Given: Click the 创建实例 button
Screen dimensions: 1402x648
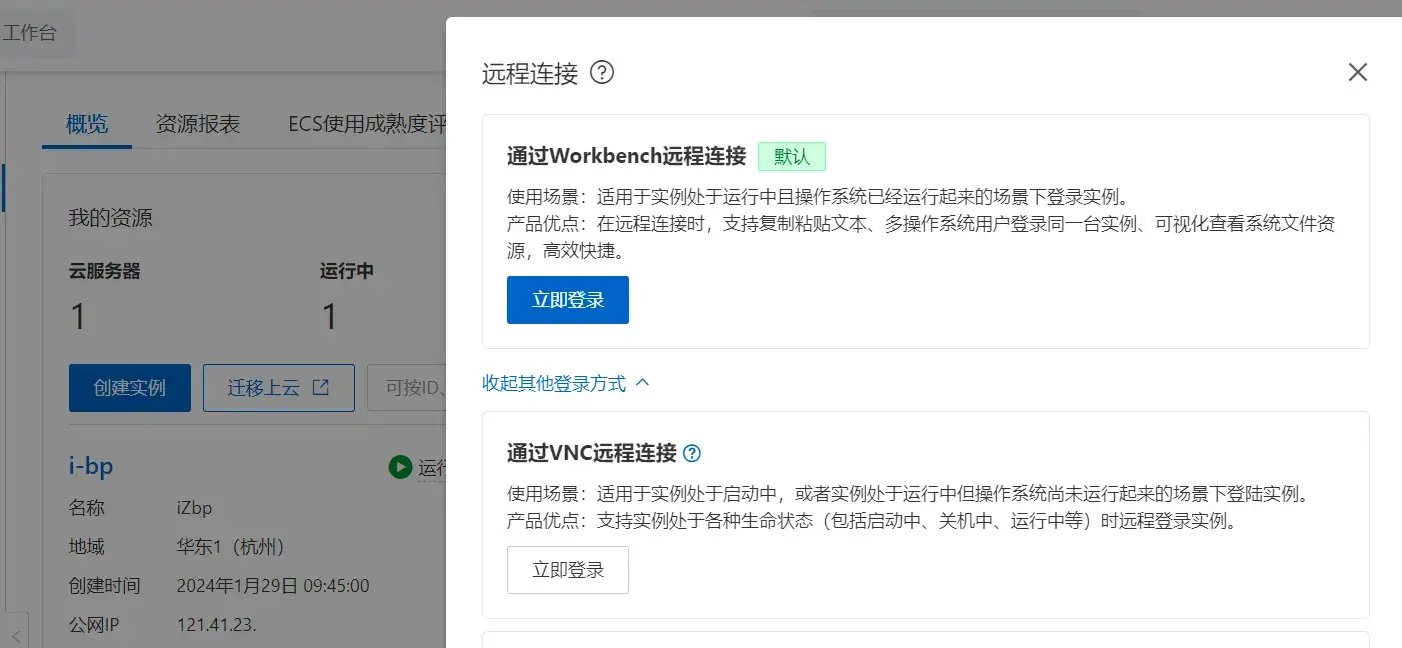Looking at the screenshot, I should coord(130,388).
